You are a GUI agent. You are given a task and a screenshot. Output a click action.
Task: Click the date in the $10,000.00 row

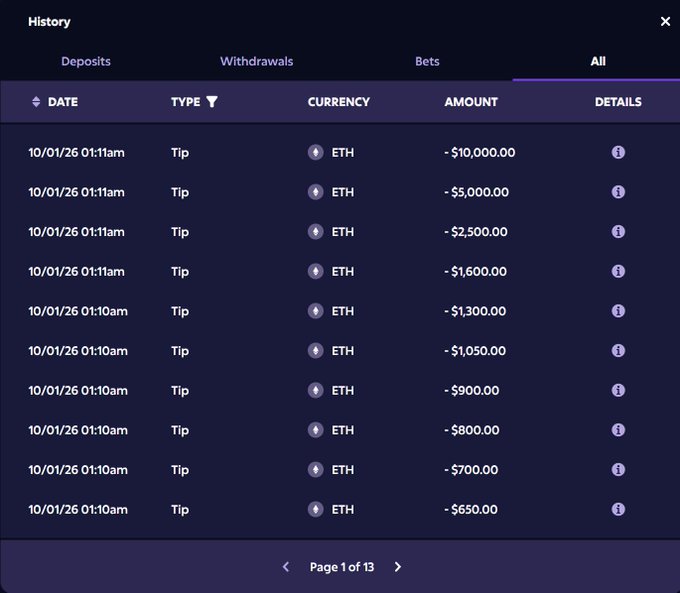[76, 152]
